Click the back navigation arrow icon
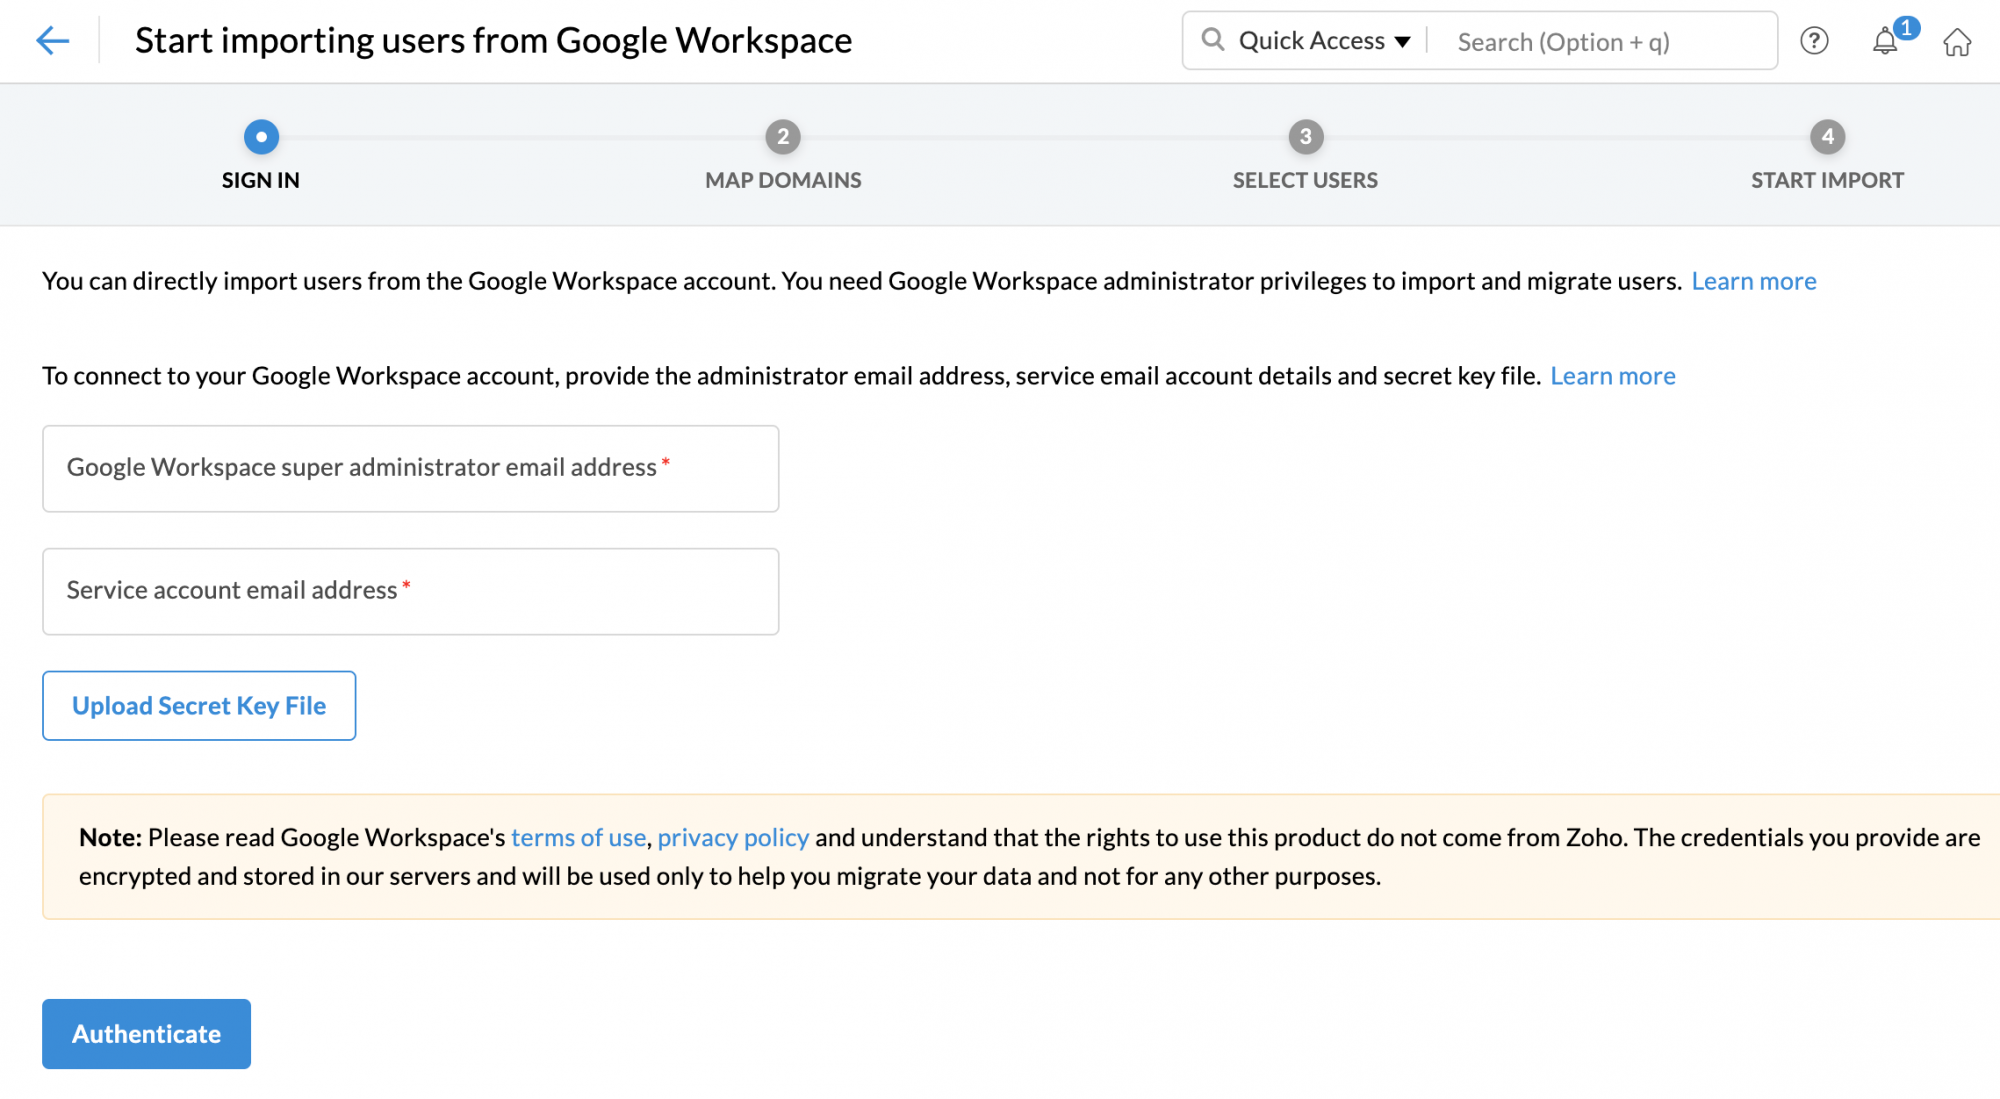Image resolution: width=2000 pixels, height=1099 pixels. pos(51,39)
